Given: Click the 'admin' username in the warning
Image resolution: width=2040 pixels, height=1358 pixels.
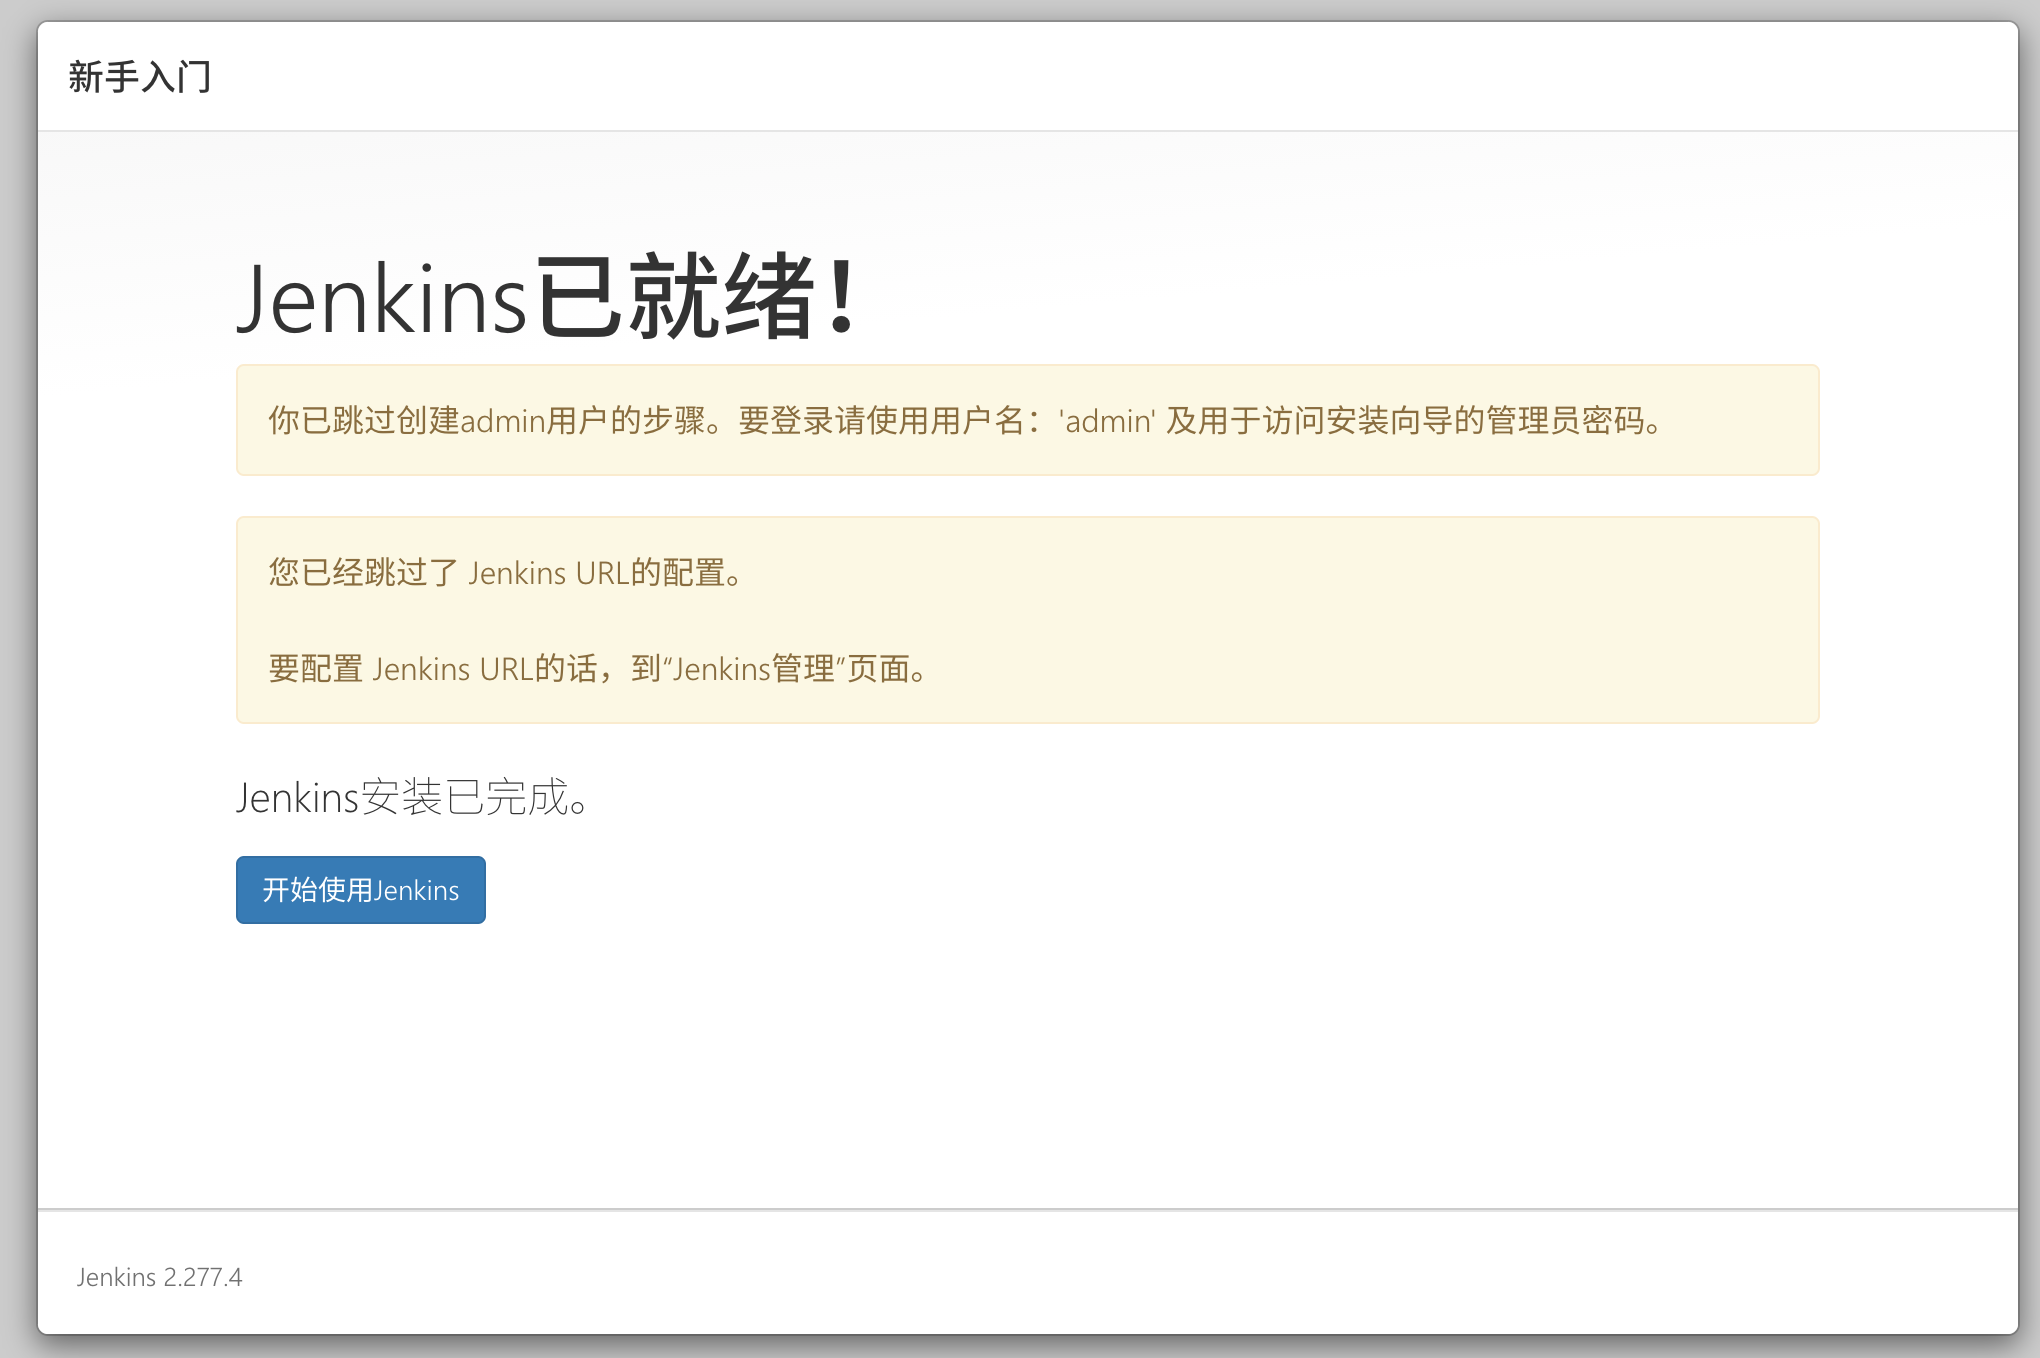Looking at the screenshot, I should click(1107, 421).
